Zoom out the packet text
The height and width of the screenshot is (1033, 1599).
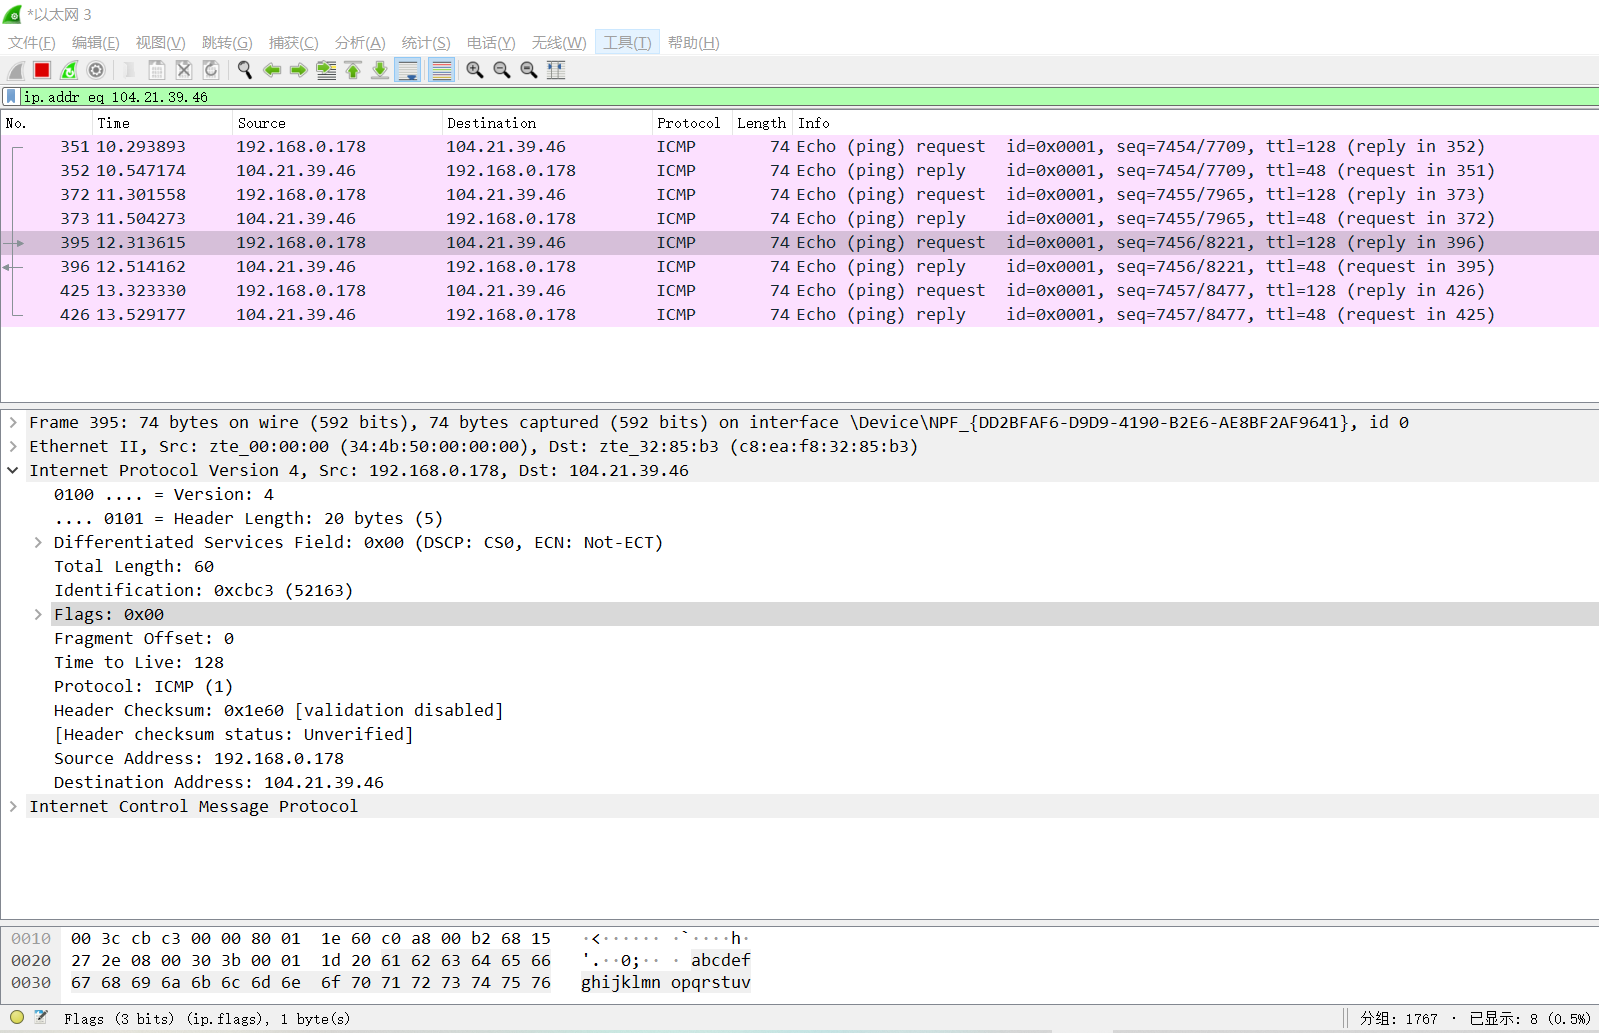(502, 70)
